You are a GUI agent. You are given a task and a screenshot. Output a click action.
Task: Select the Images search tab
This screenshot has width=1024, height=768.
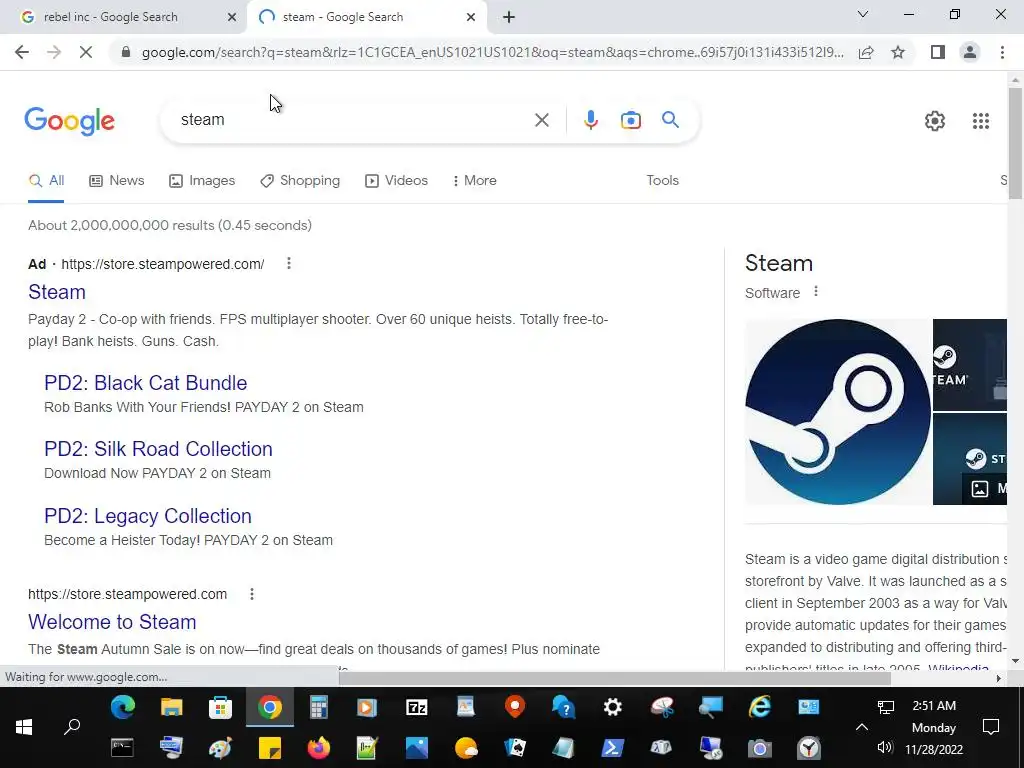(x=202, y=181)
